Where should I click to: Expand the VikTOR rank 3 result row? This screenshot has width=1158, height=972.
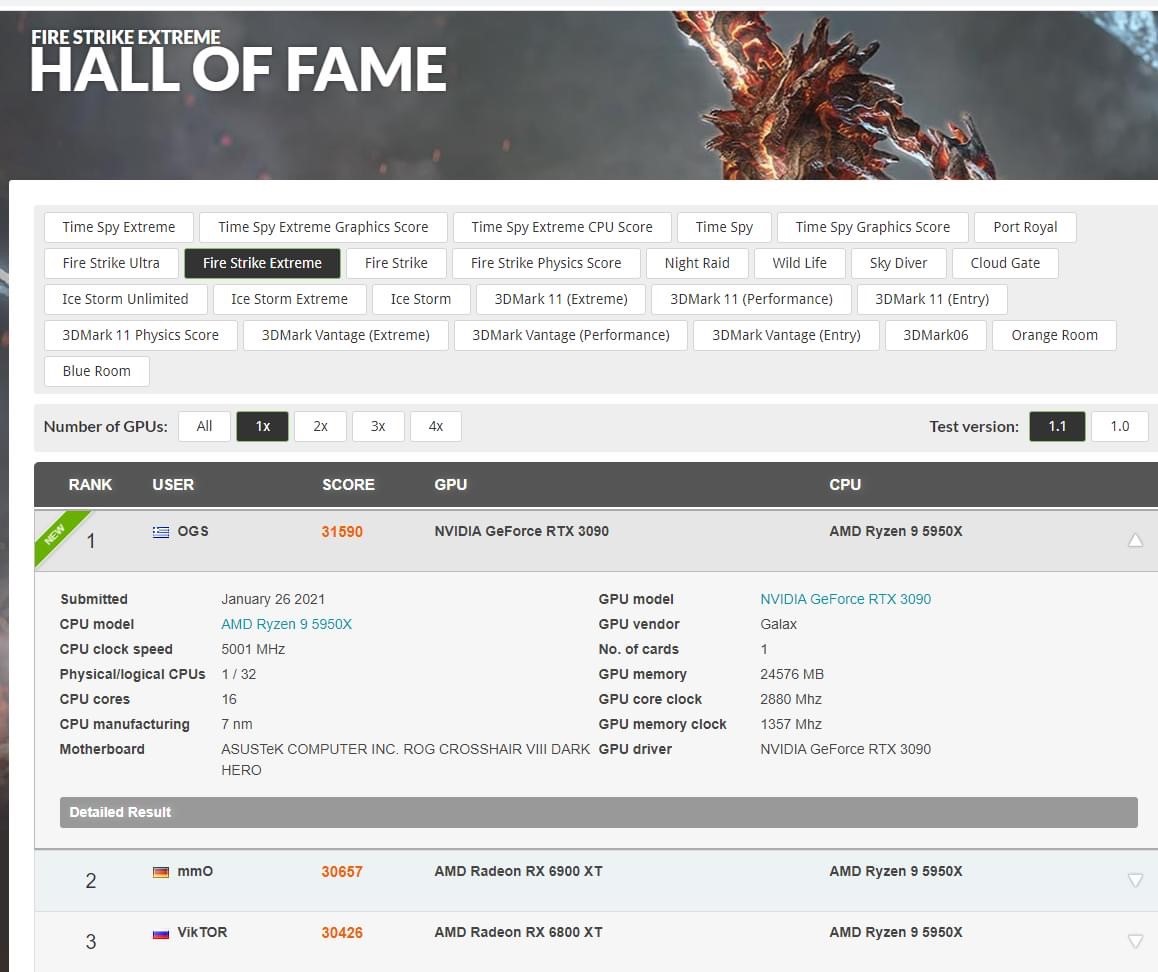1135,941
